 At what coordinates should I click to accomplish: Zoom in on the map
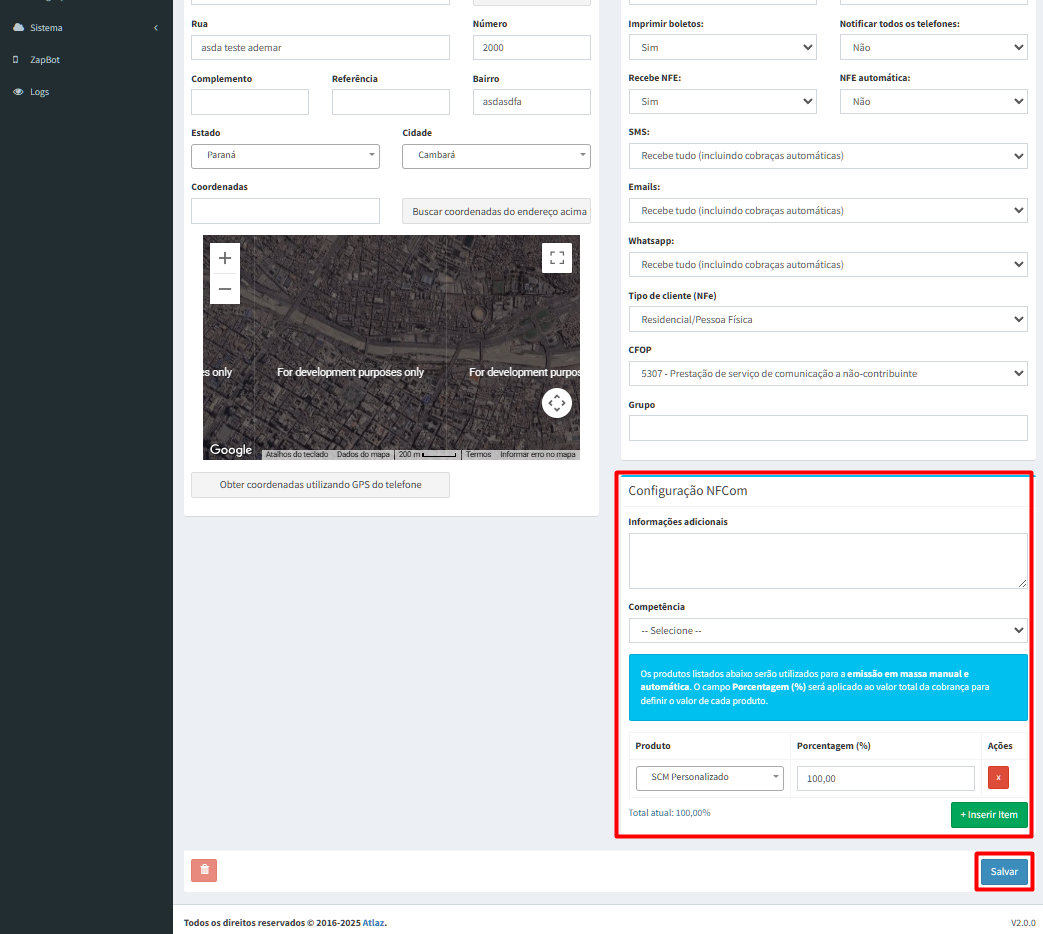tap(225, 258)
